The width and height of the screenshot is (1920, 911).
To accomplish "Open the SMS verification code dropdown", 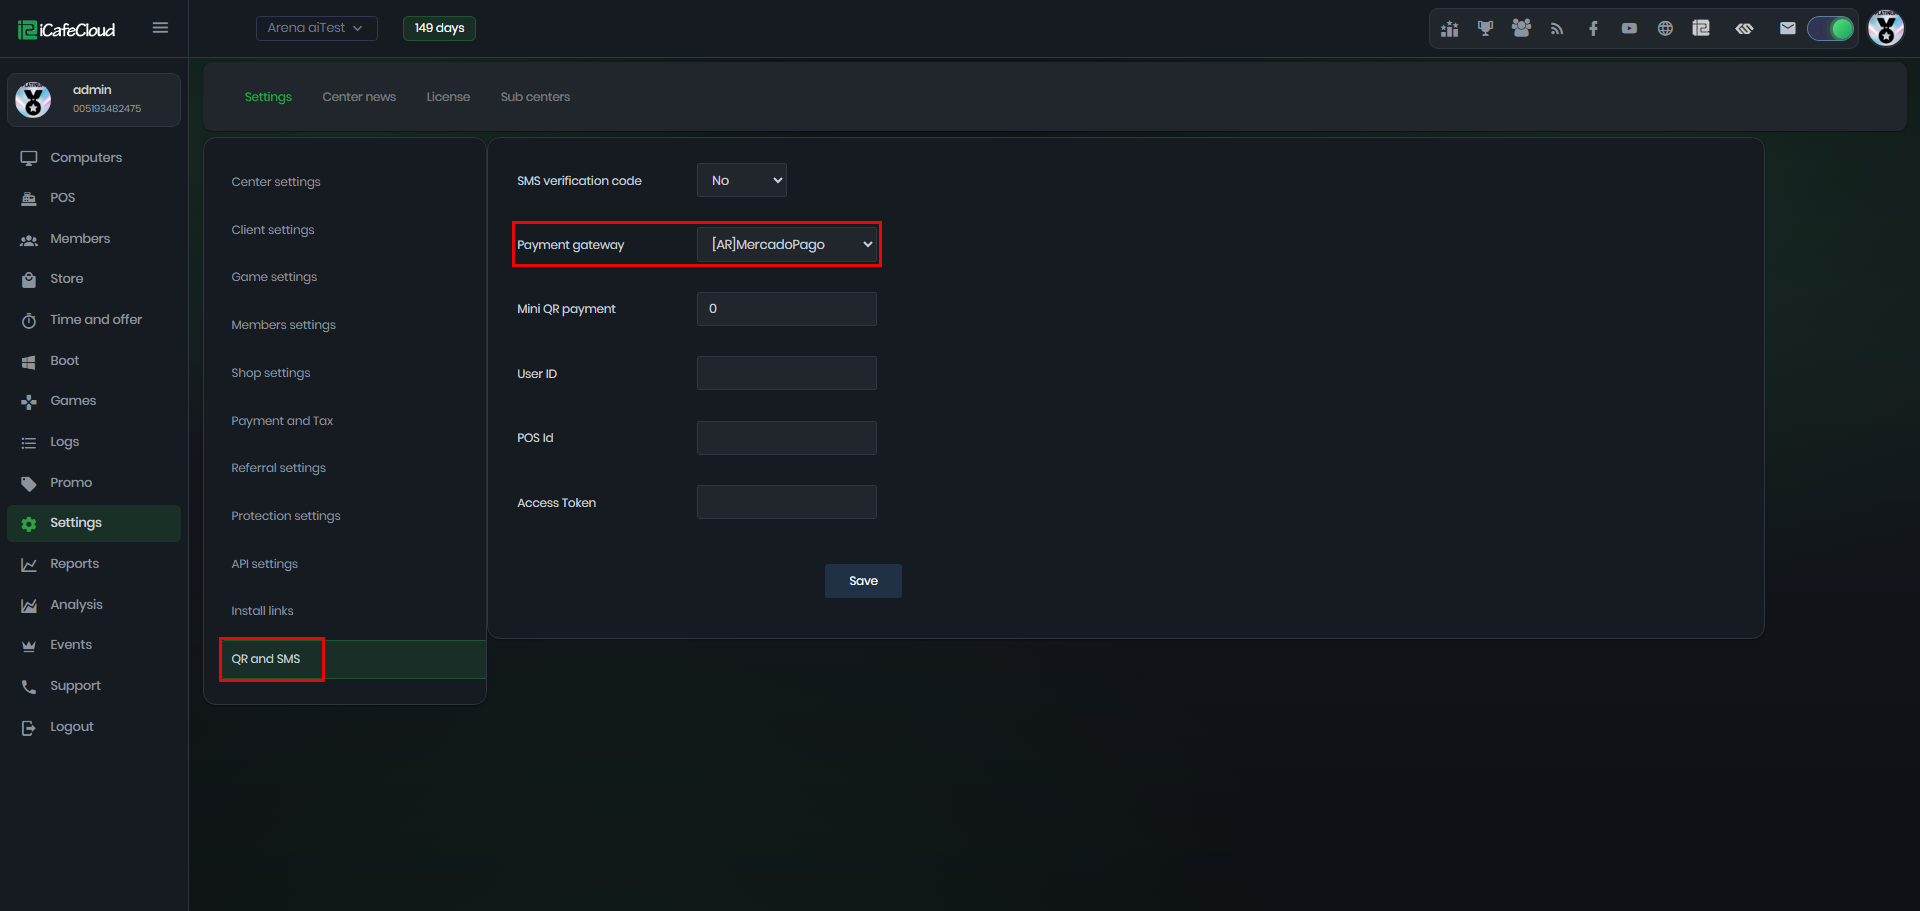I will 742,180.
